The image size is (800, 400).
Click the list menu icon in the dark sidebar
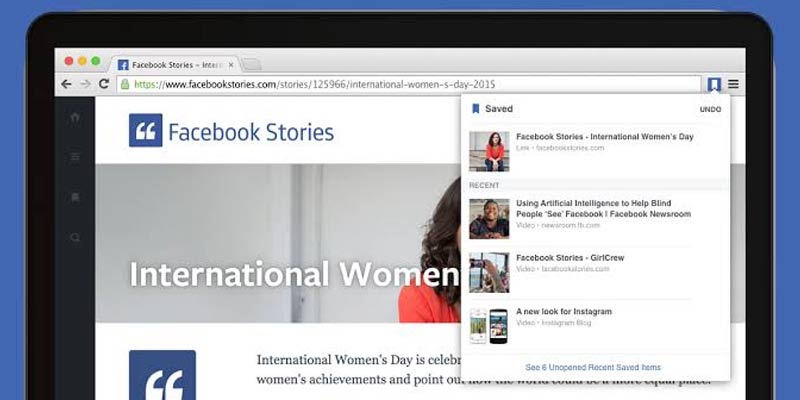click(75, 157)
